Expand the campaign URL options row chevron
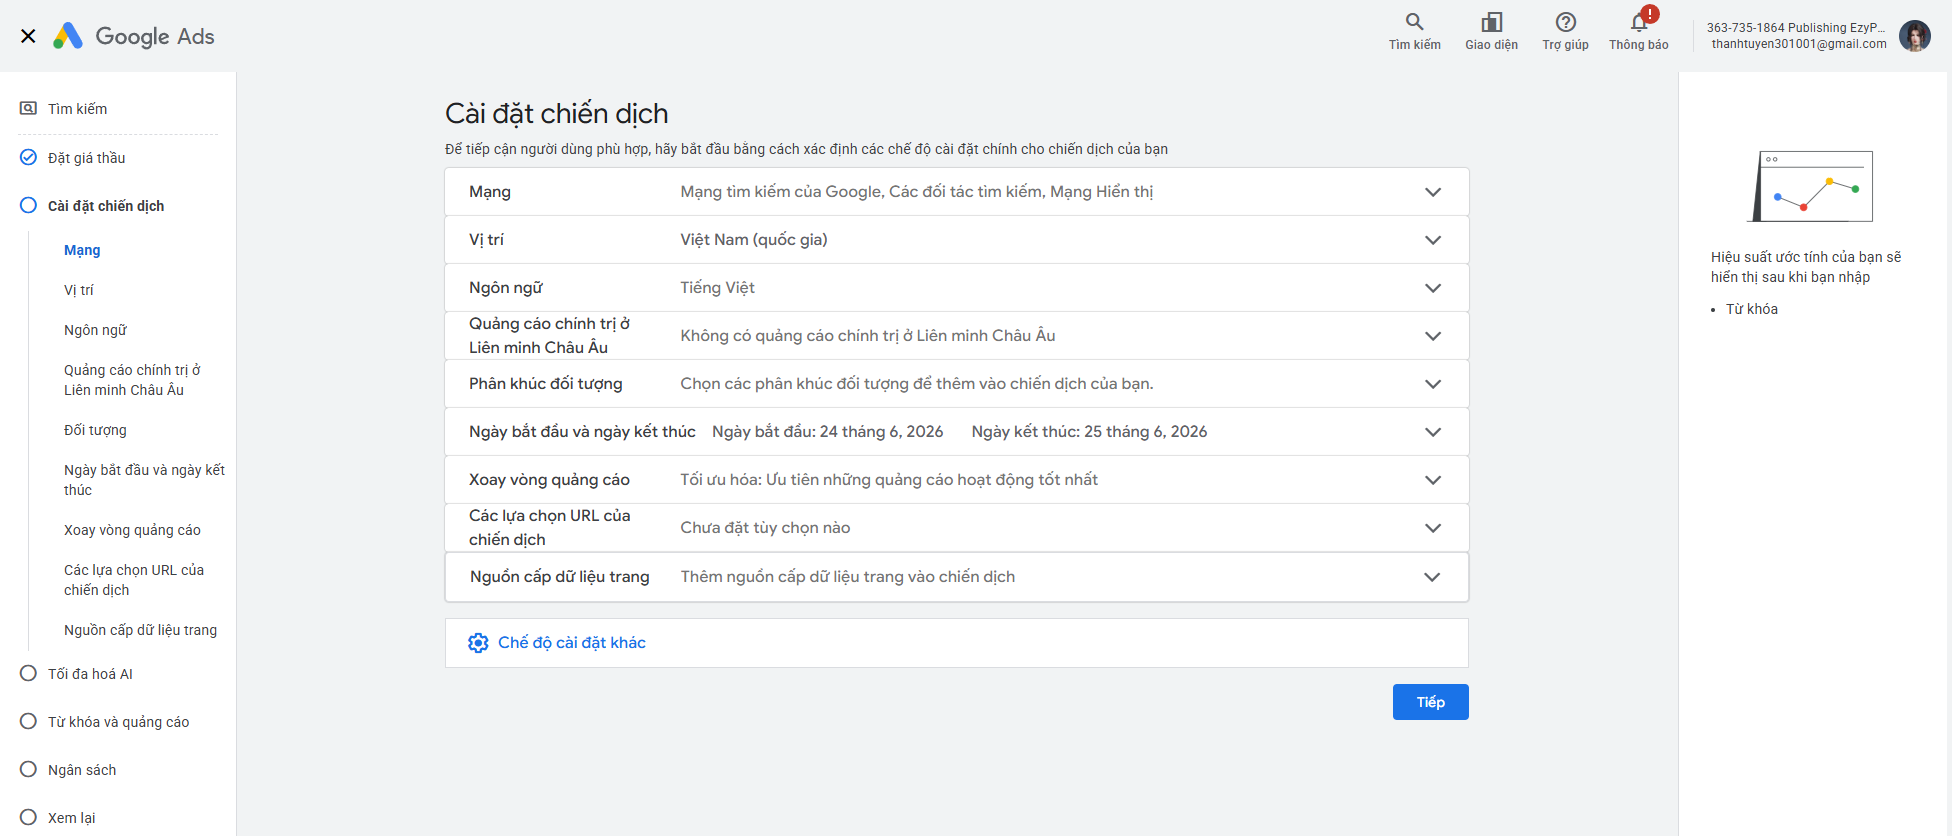The height and width of the screenshot is (836, 1952). click(1433, 528)
